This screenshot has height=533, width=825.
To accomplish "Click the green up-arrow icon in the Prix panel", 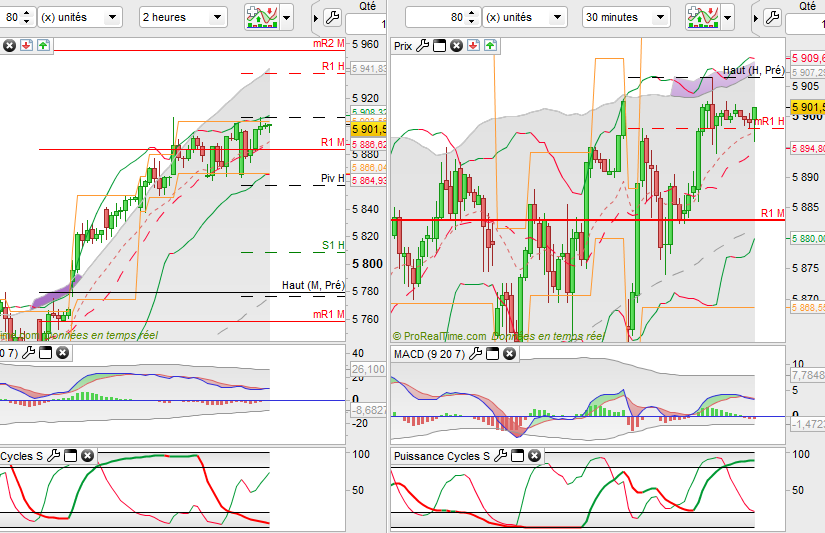I will point(490,46).
